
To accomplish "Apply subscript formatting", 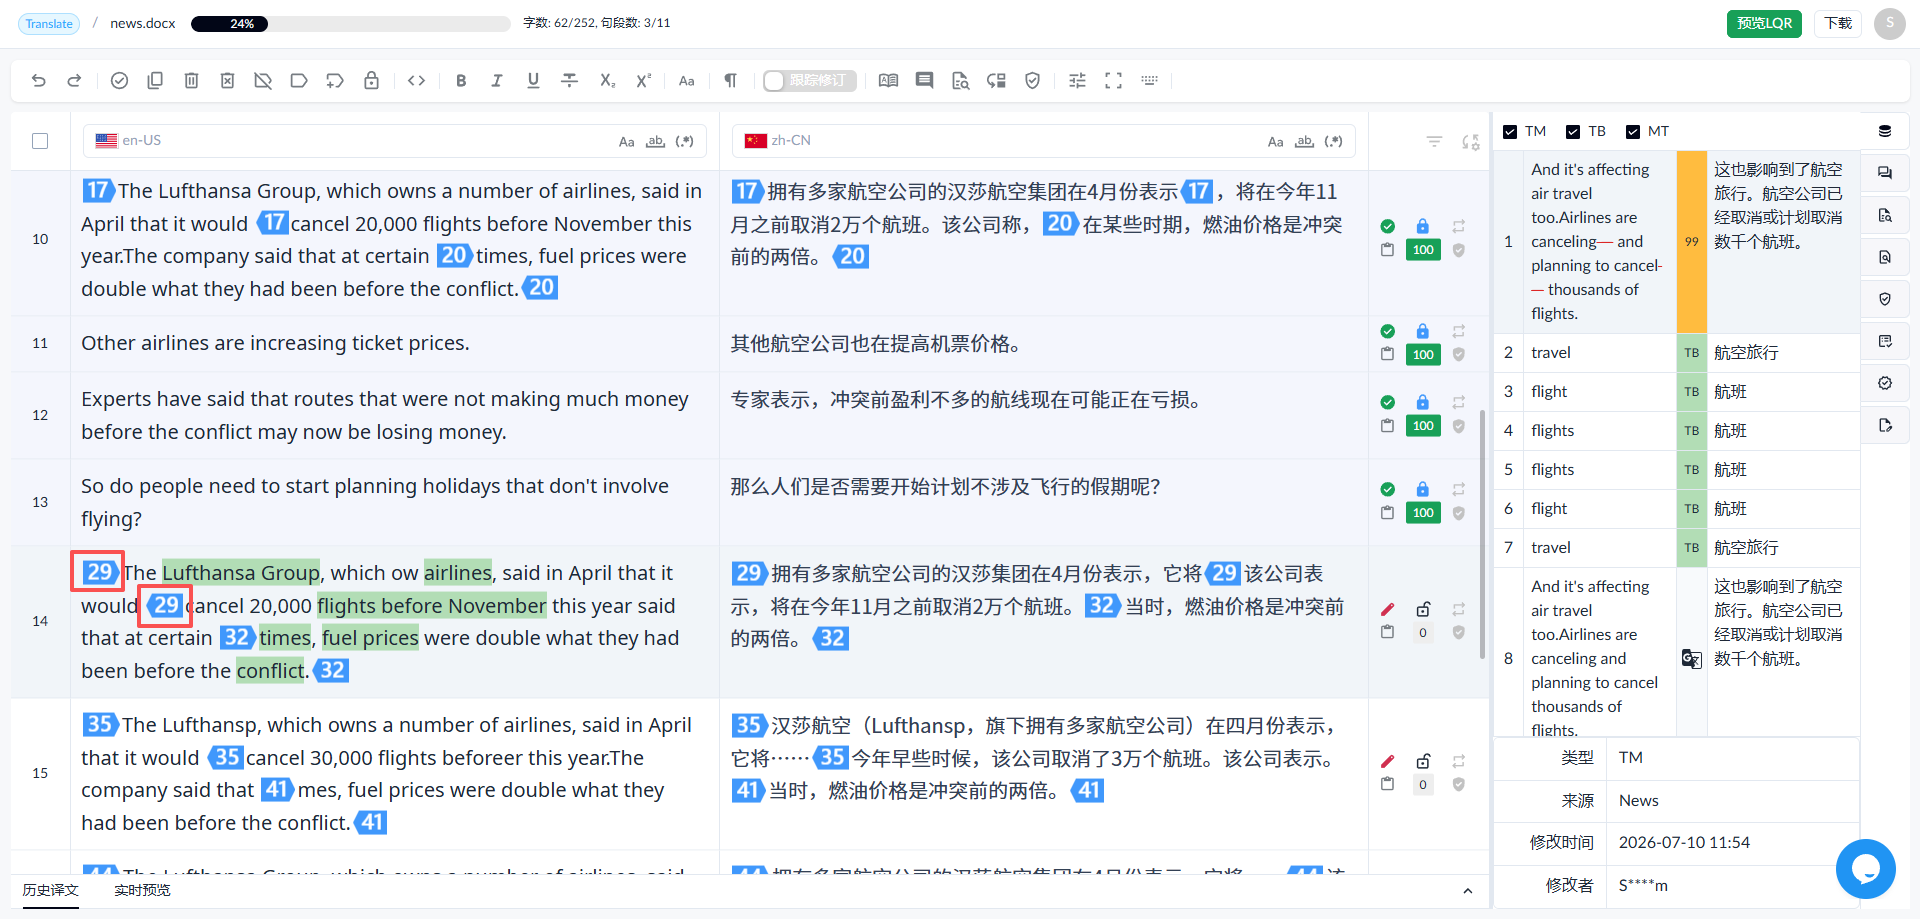I will click(x=607, y=81).
